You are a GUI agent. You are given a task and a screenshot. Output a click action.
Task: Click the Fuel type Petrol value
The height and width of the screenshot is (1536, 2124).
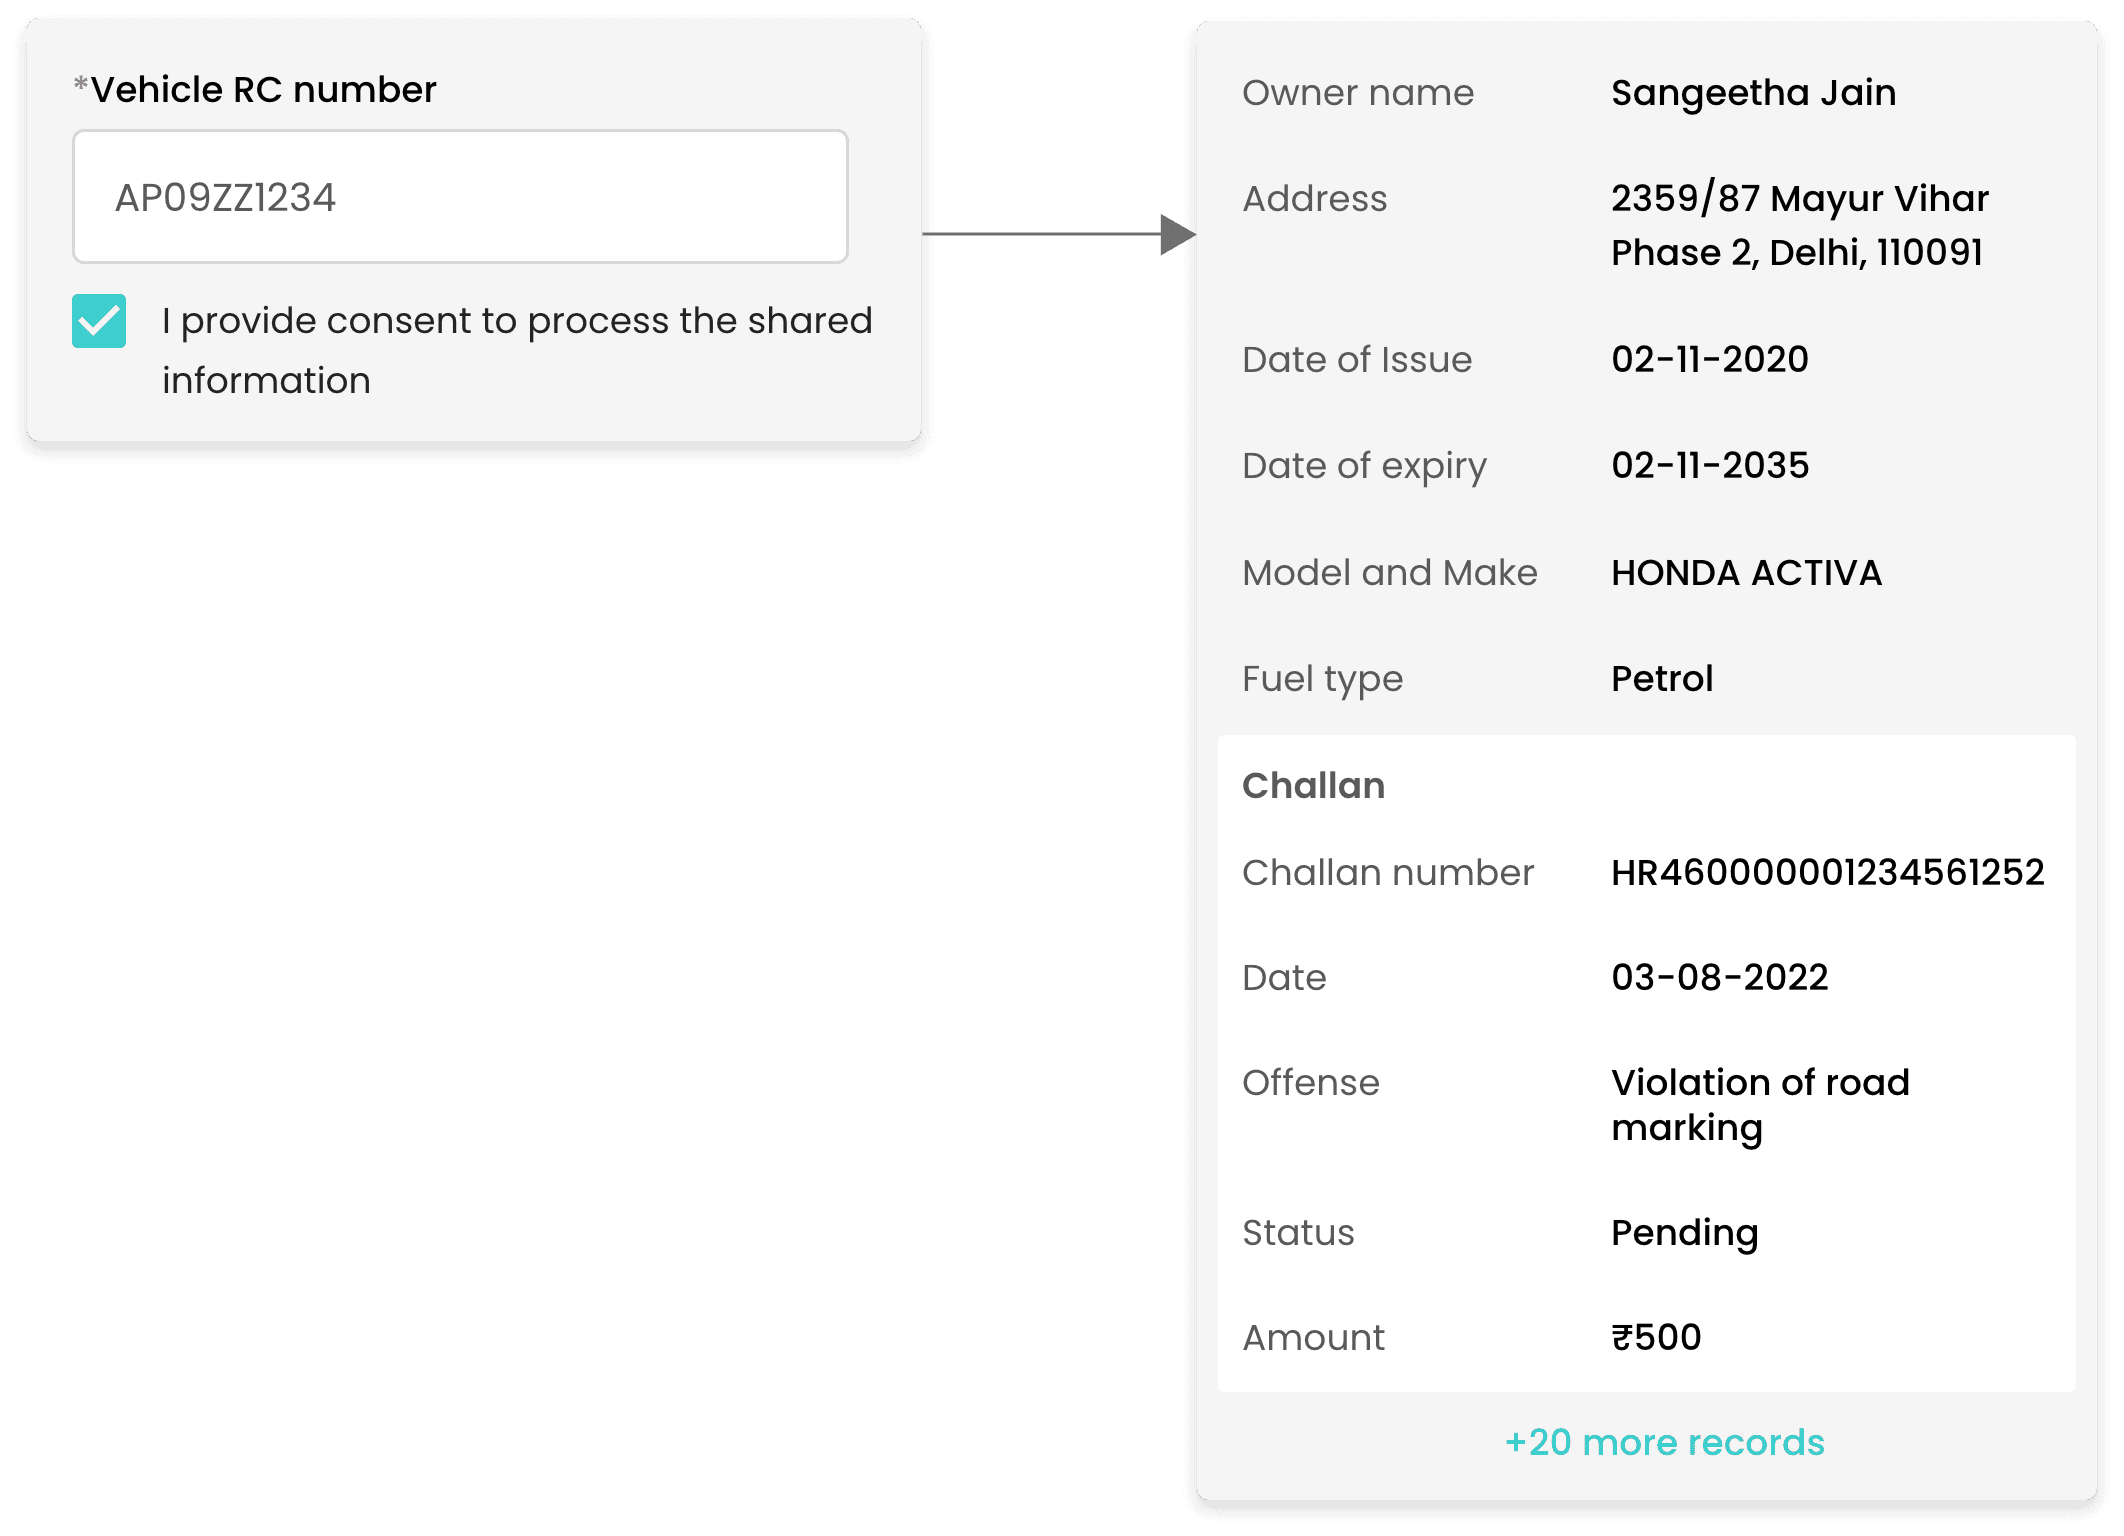[x=1663, y=679]
